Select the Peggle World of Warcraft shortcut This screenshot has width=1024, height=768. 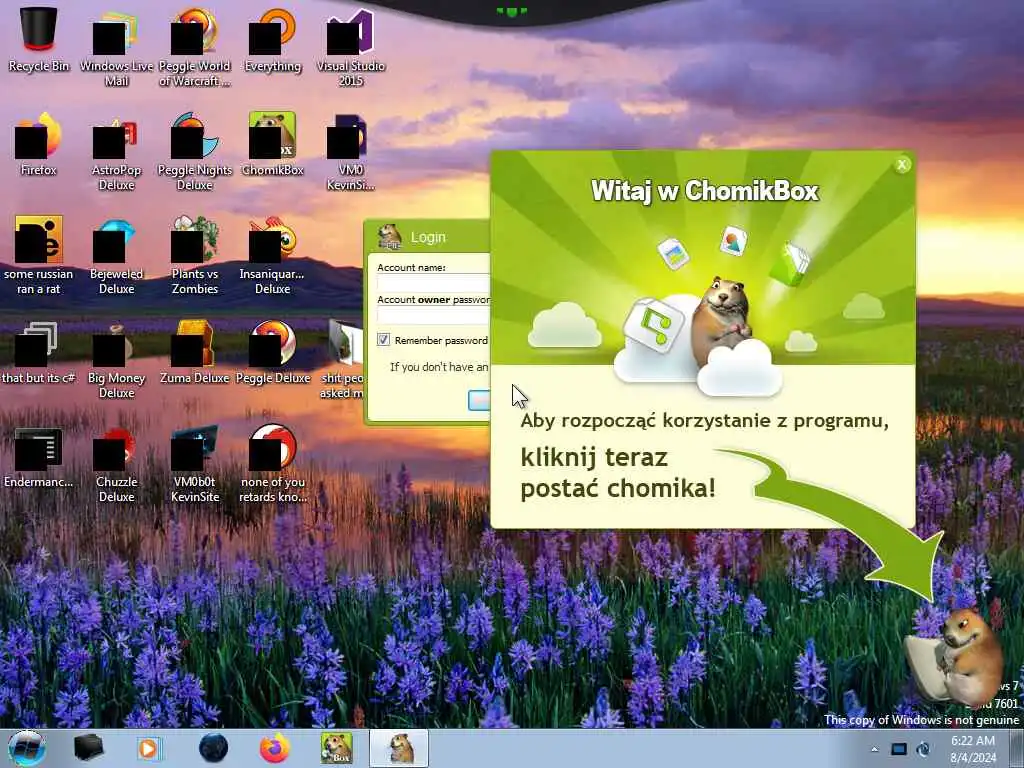[x=195, y=46]
